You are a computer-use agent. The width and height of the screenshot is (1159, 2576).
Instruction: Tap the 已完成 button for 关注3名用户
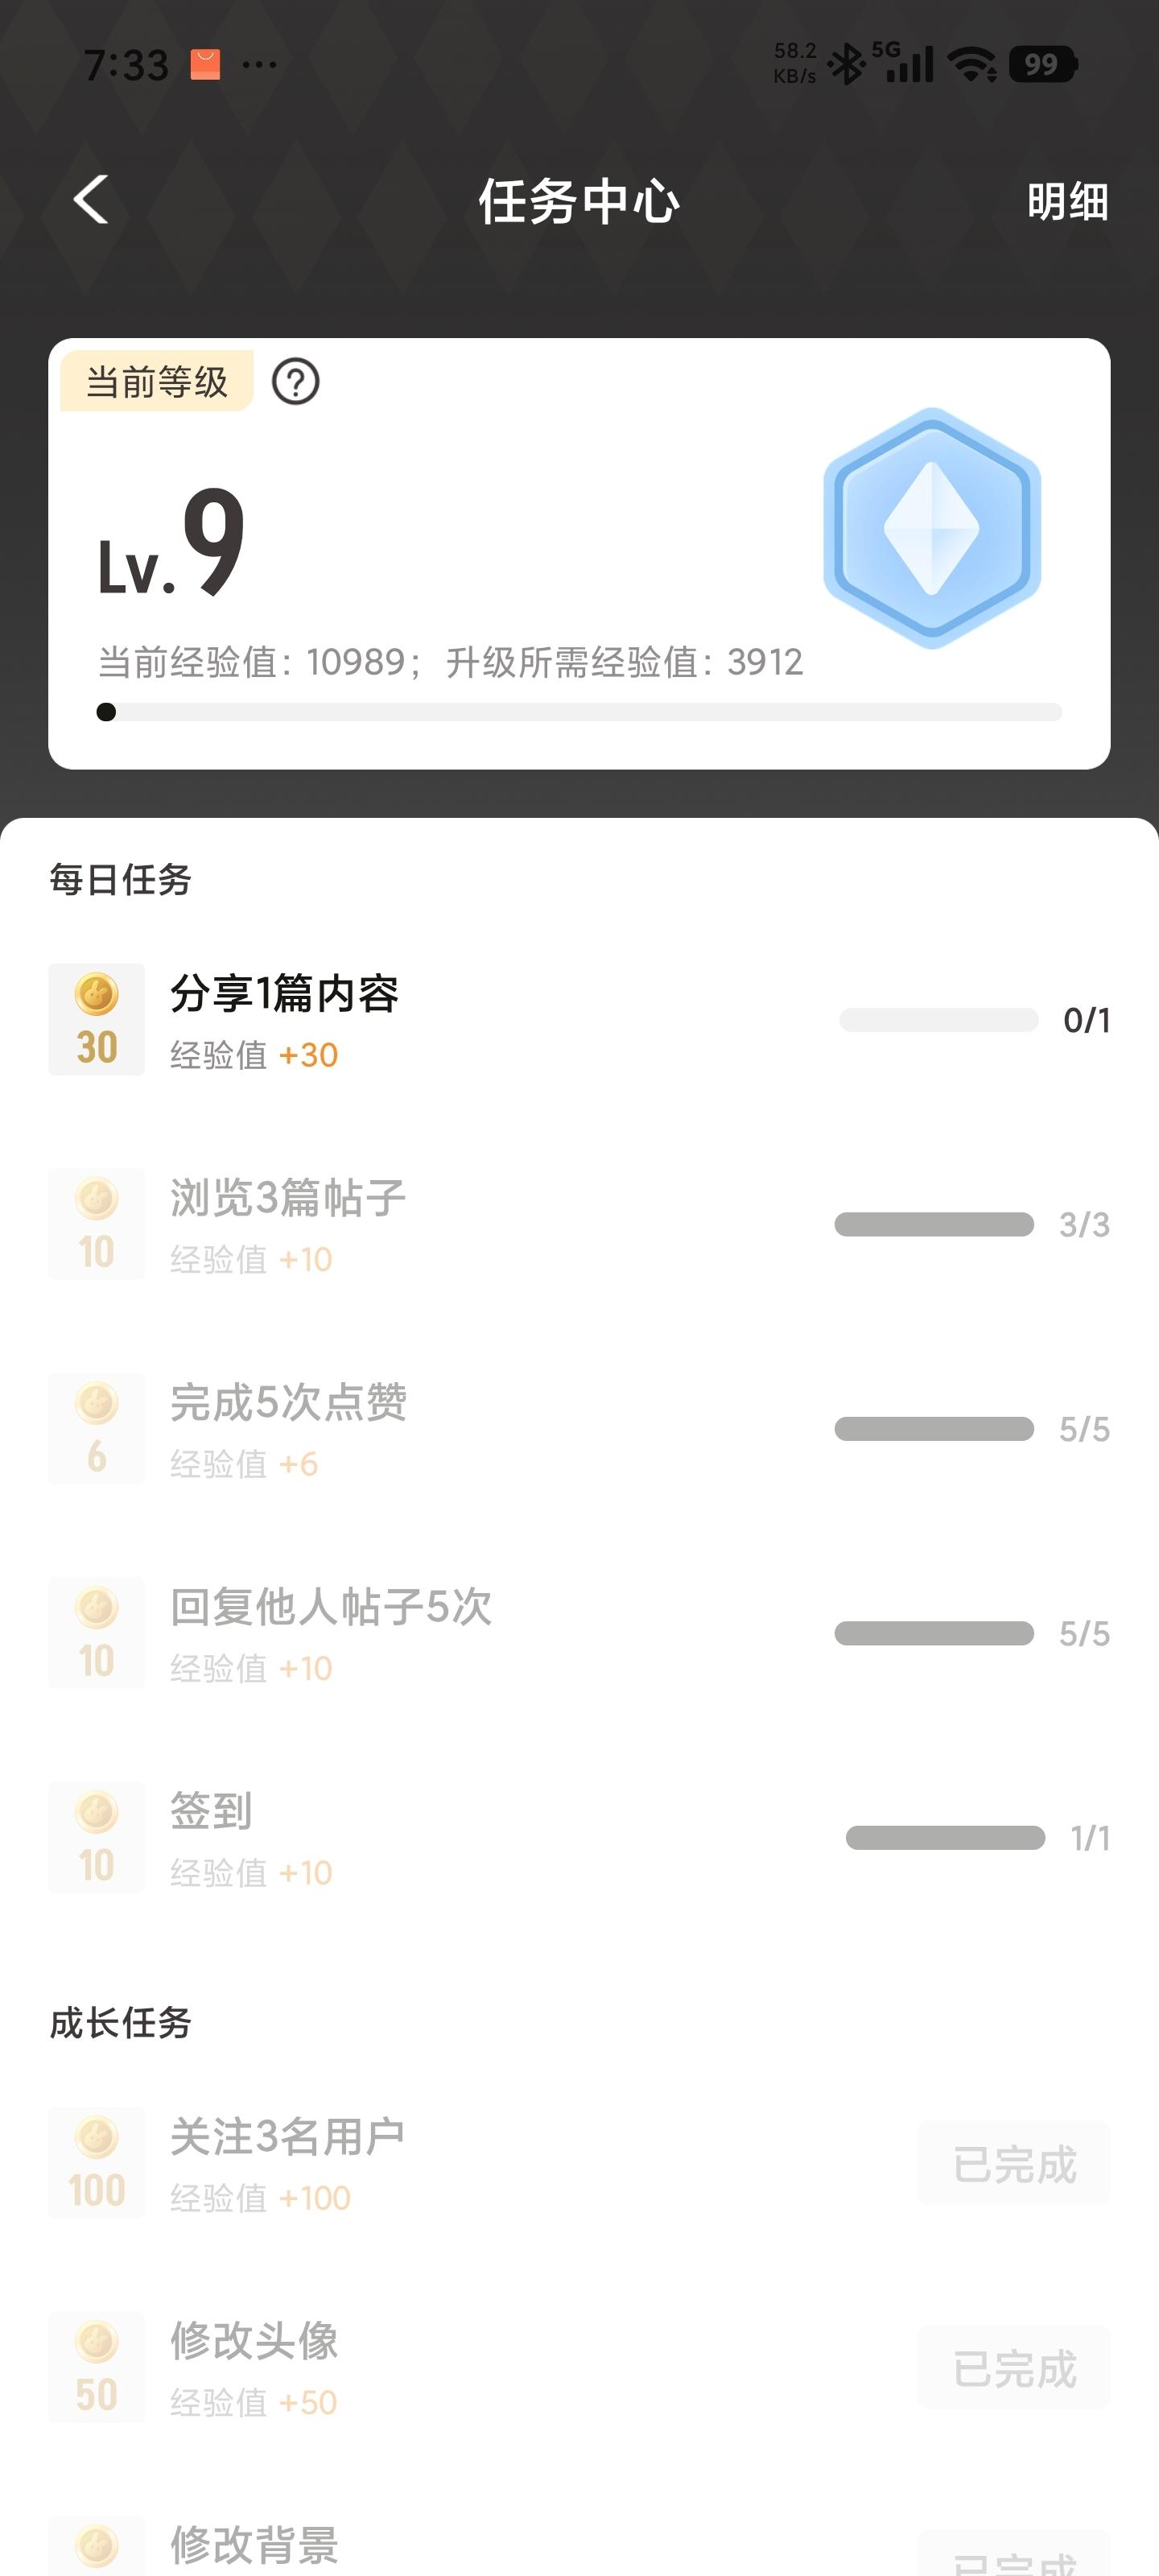click(1014, 2165)
